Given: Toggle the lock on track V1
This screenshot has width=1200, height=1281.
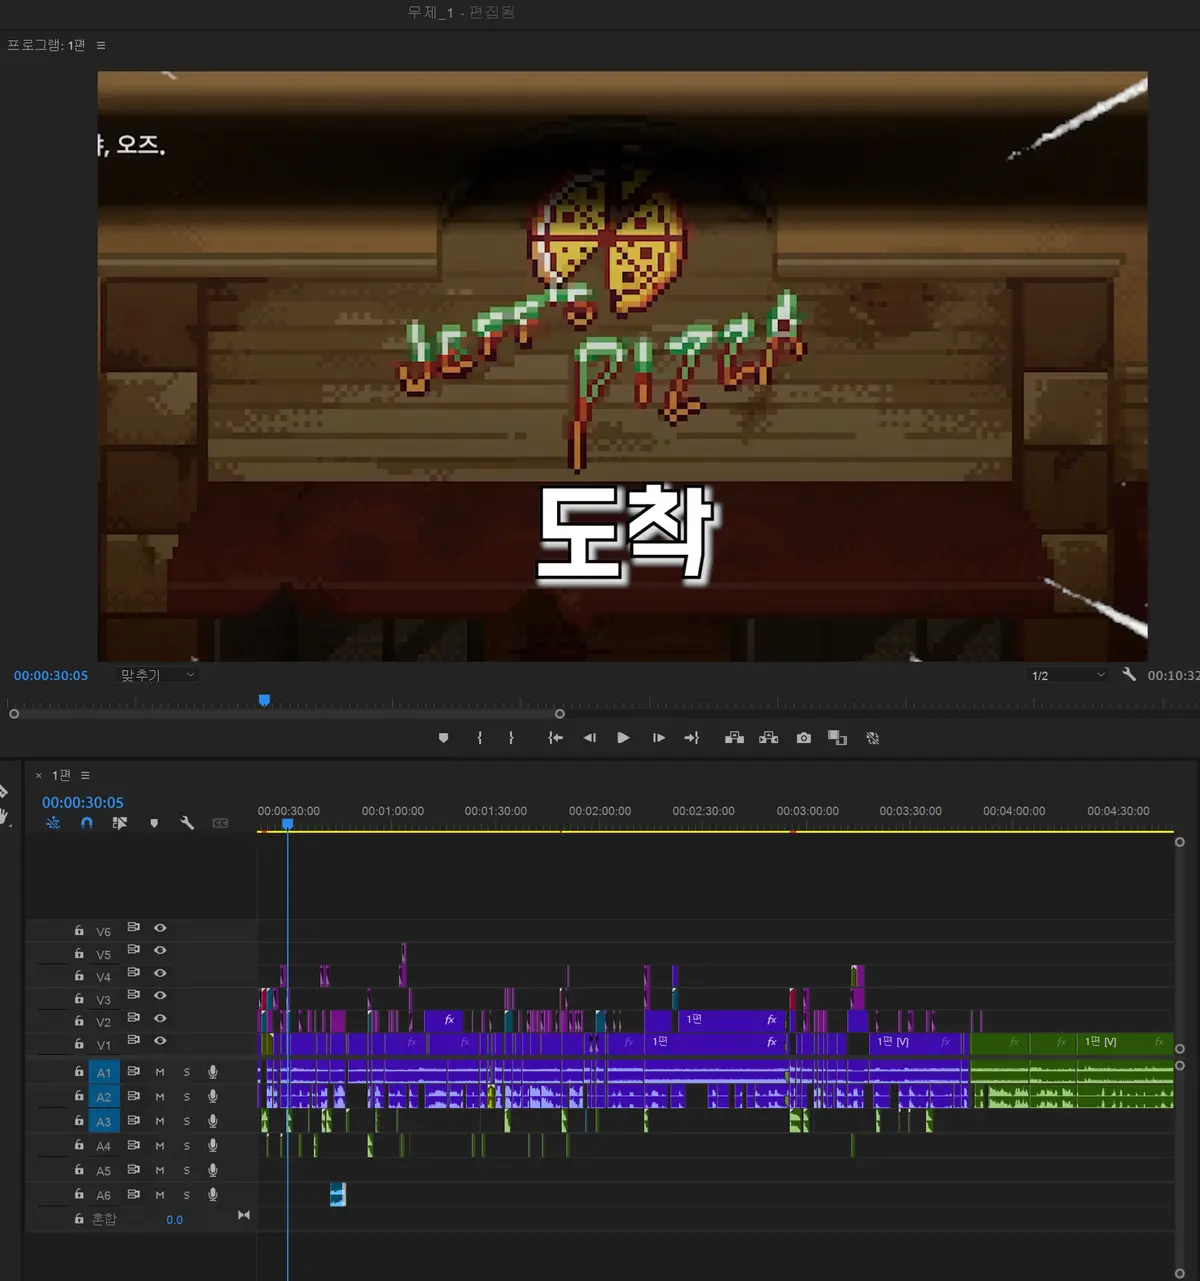Looking at the screenshot, I should (79, 1044).
